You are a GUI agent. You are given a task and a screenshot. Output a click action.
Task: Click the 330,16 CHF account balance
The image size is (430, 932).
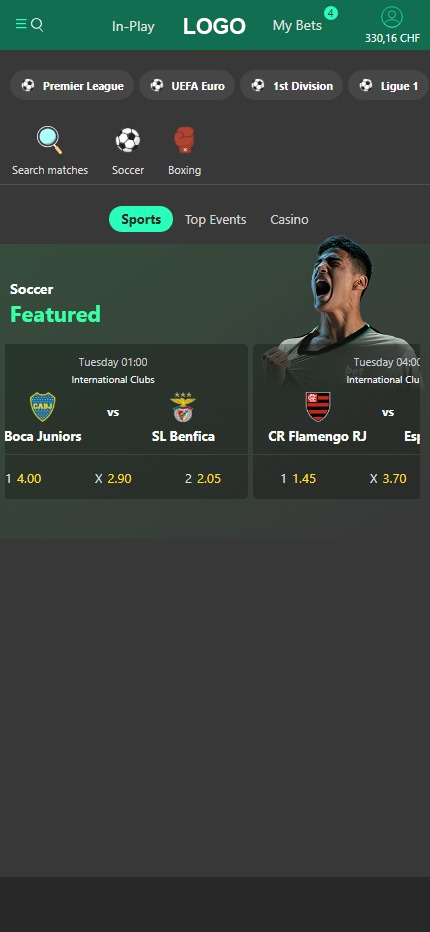coord(393,39)
